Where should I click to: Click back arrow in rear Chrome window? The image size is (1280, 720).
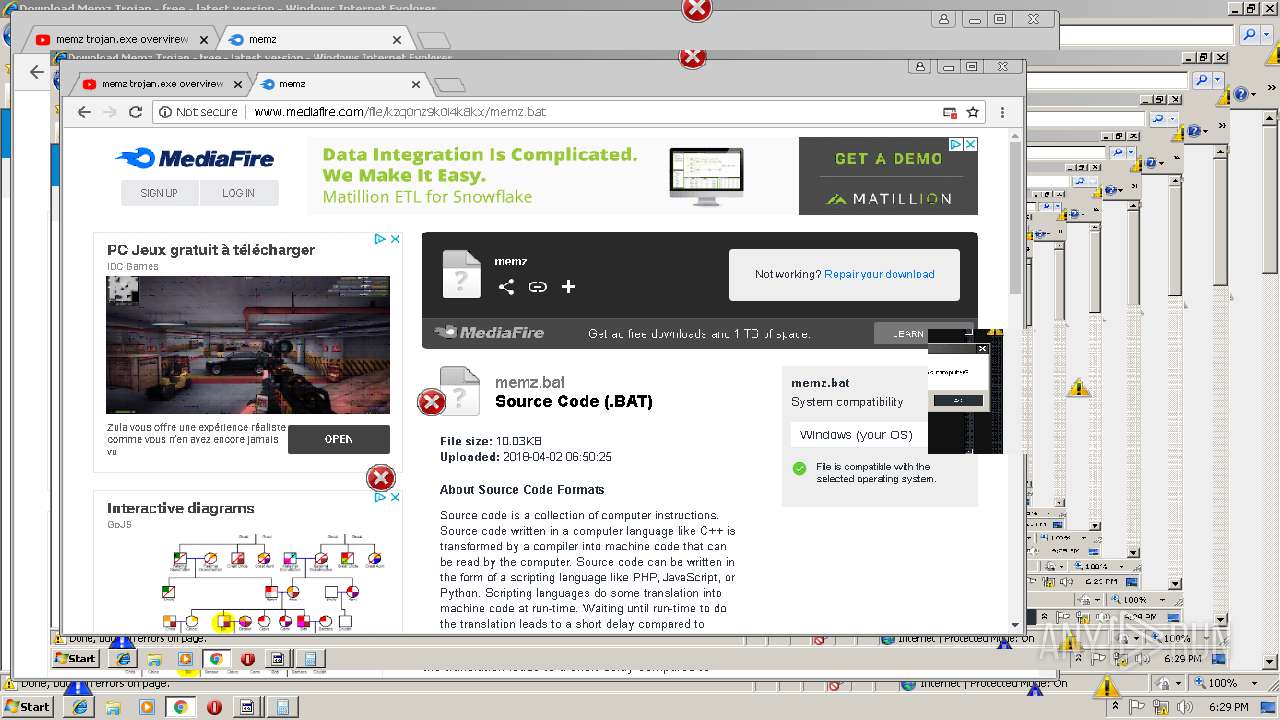[x=37, y=72]
